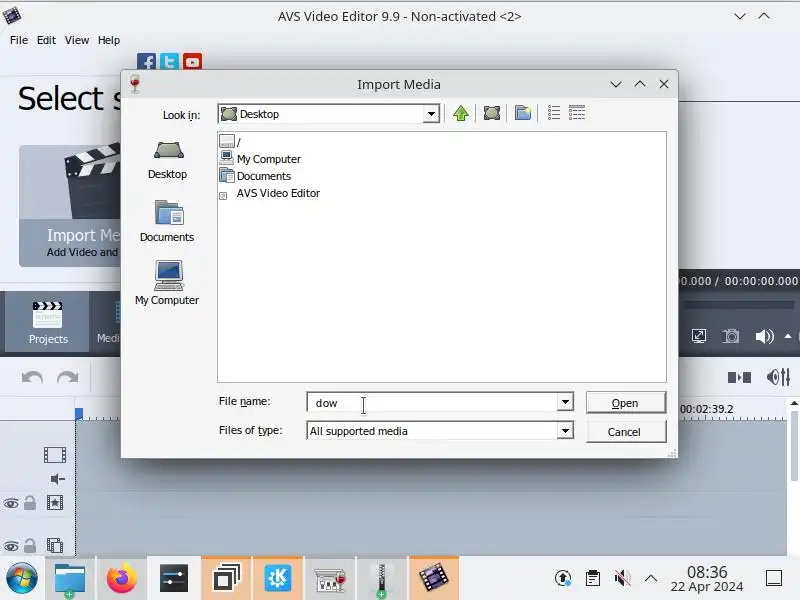Open the Edit menu
This screenshot has width=800, height=600.
pos(46,40)
